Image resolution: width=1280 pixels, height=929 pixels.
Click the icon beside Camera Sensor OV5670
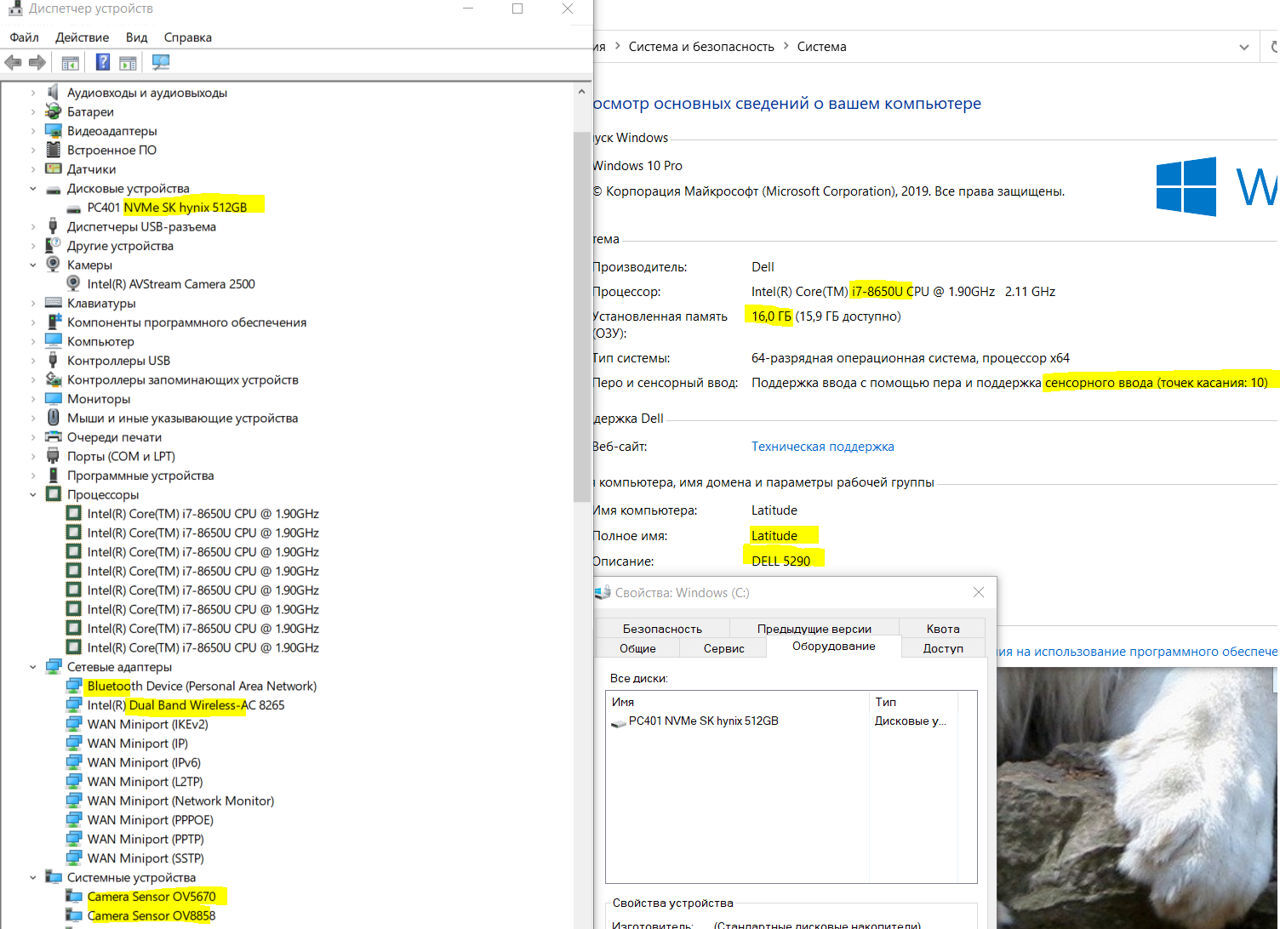point(74,897)
